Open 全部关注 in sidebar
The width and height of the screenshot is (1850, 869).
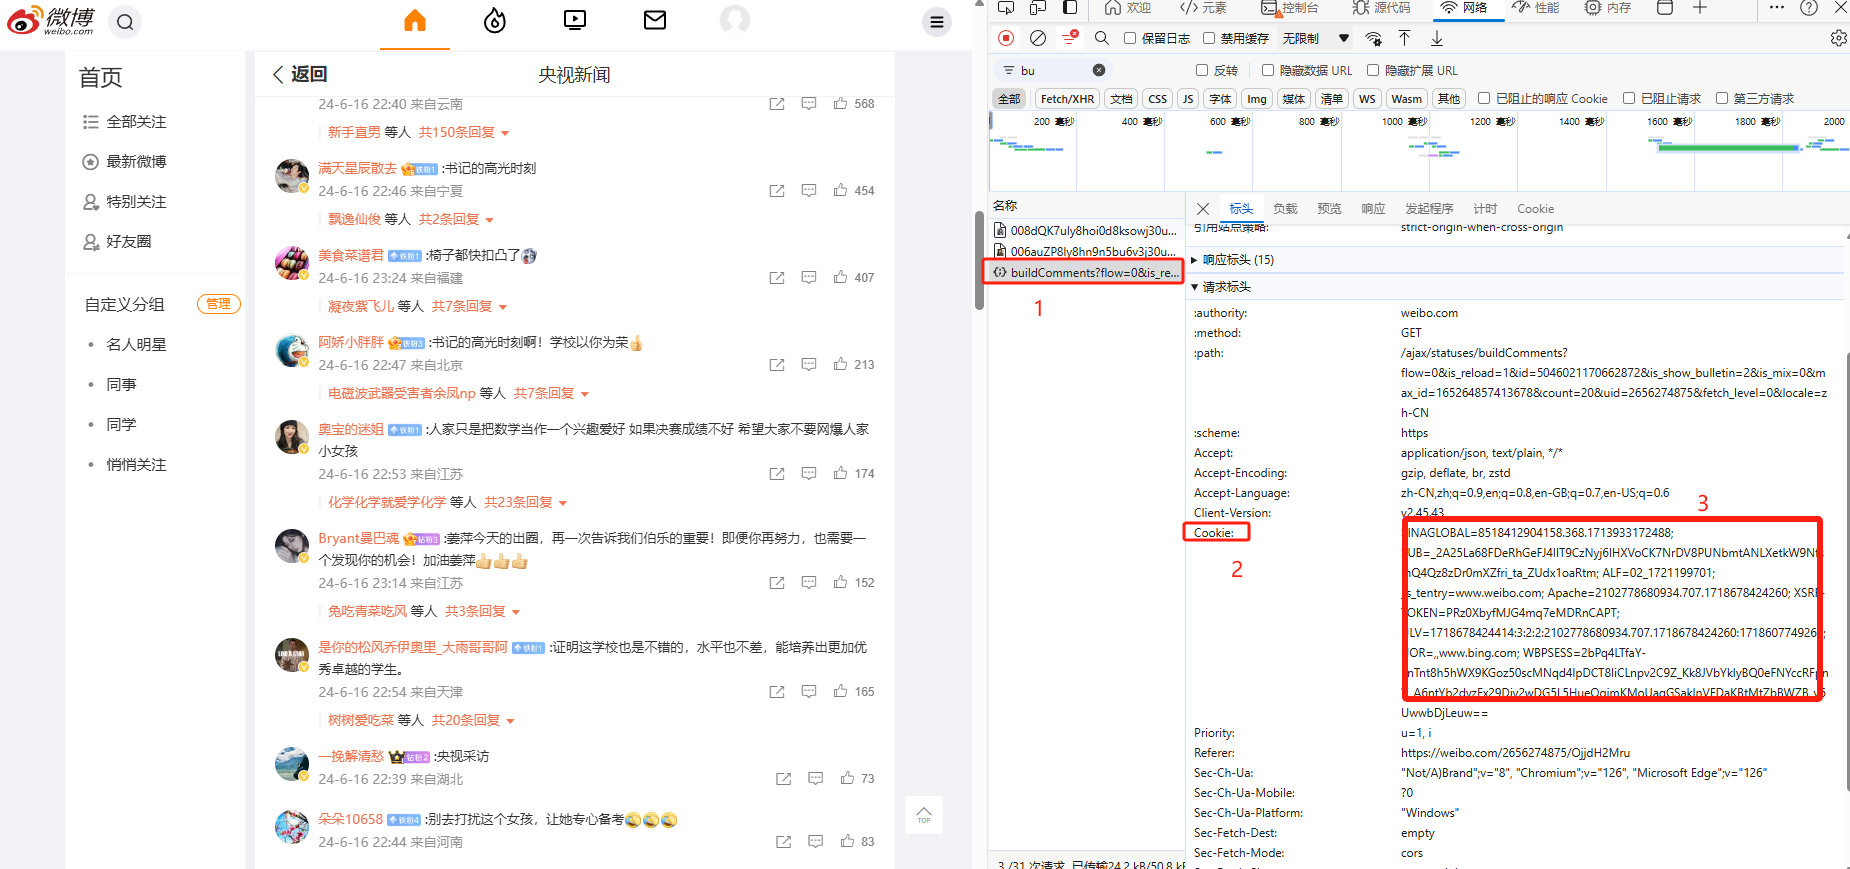(124, 122)
